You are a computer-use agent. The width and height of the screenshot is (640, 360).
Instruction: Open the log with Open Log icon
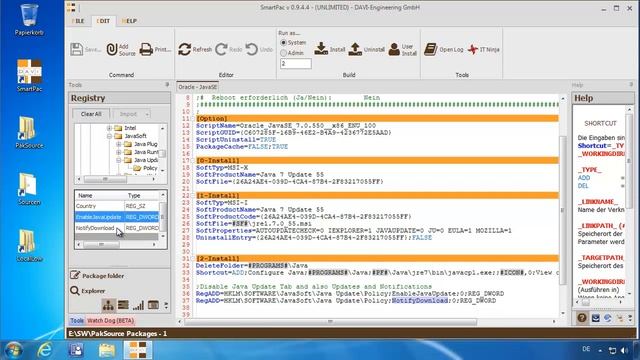tap(430, 49)
